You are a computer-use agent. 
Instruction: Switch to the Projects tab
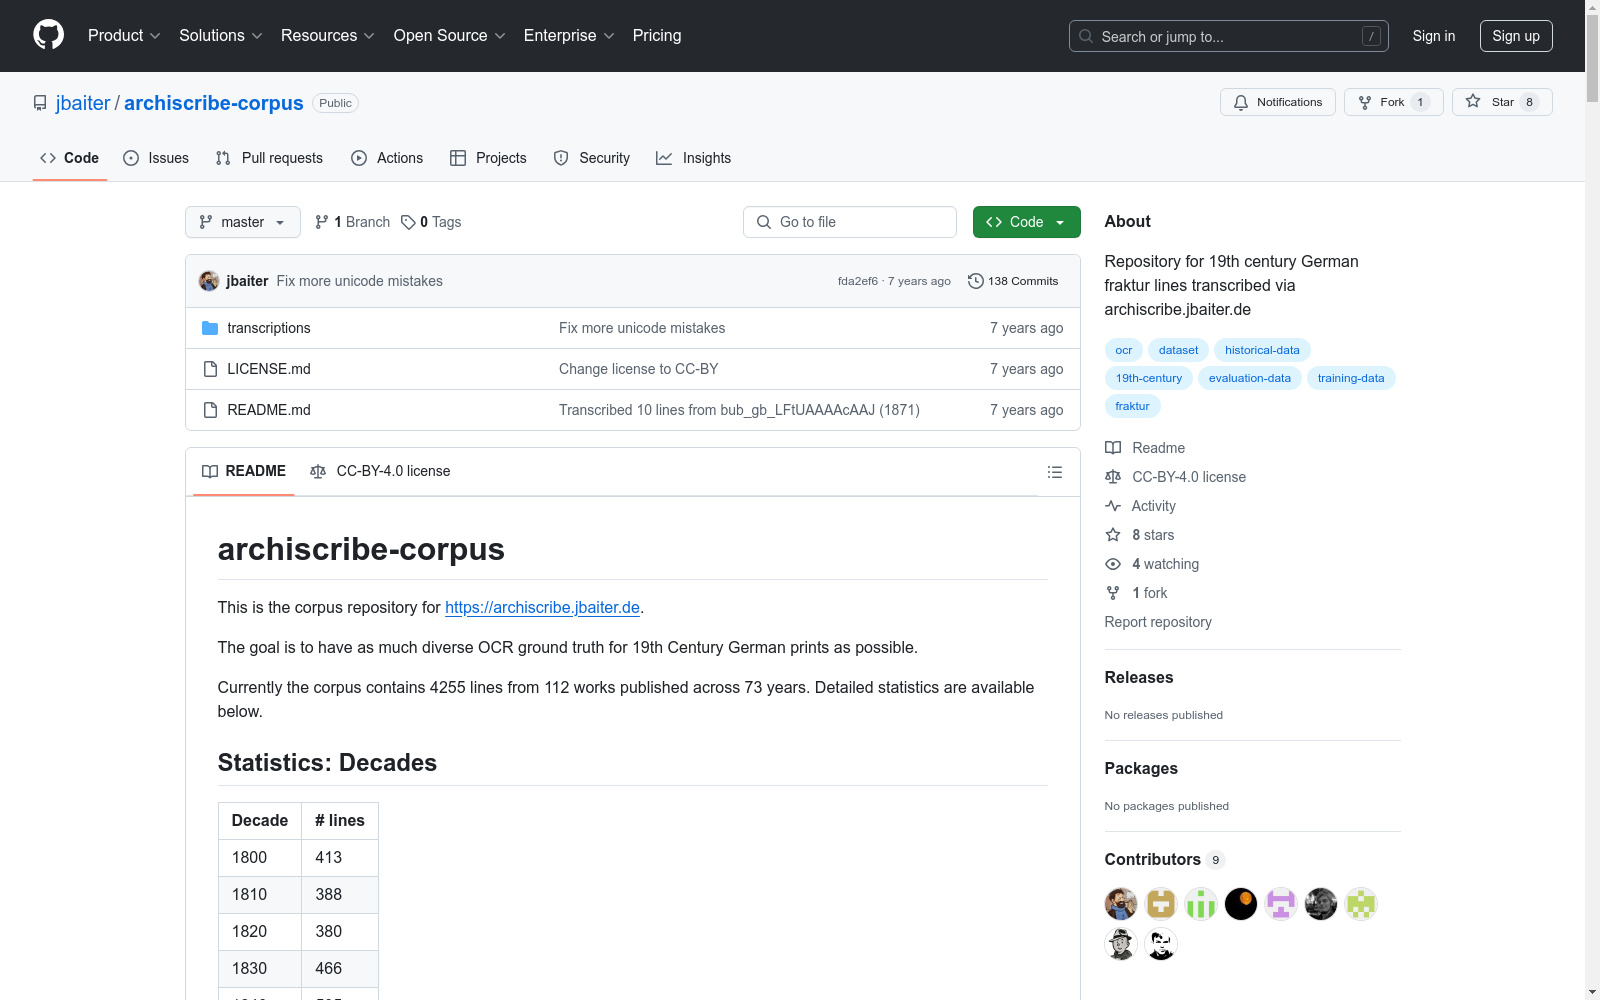point(488,158)
